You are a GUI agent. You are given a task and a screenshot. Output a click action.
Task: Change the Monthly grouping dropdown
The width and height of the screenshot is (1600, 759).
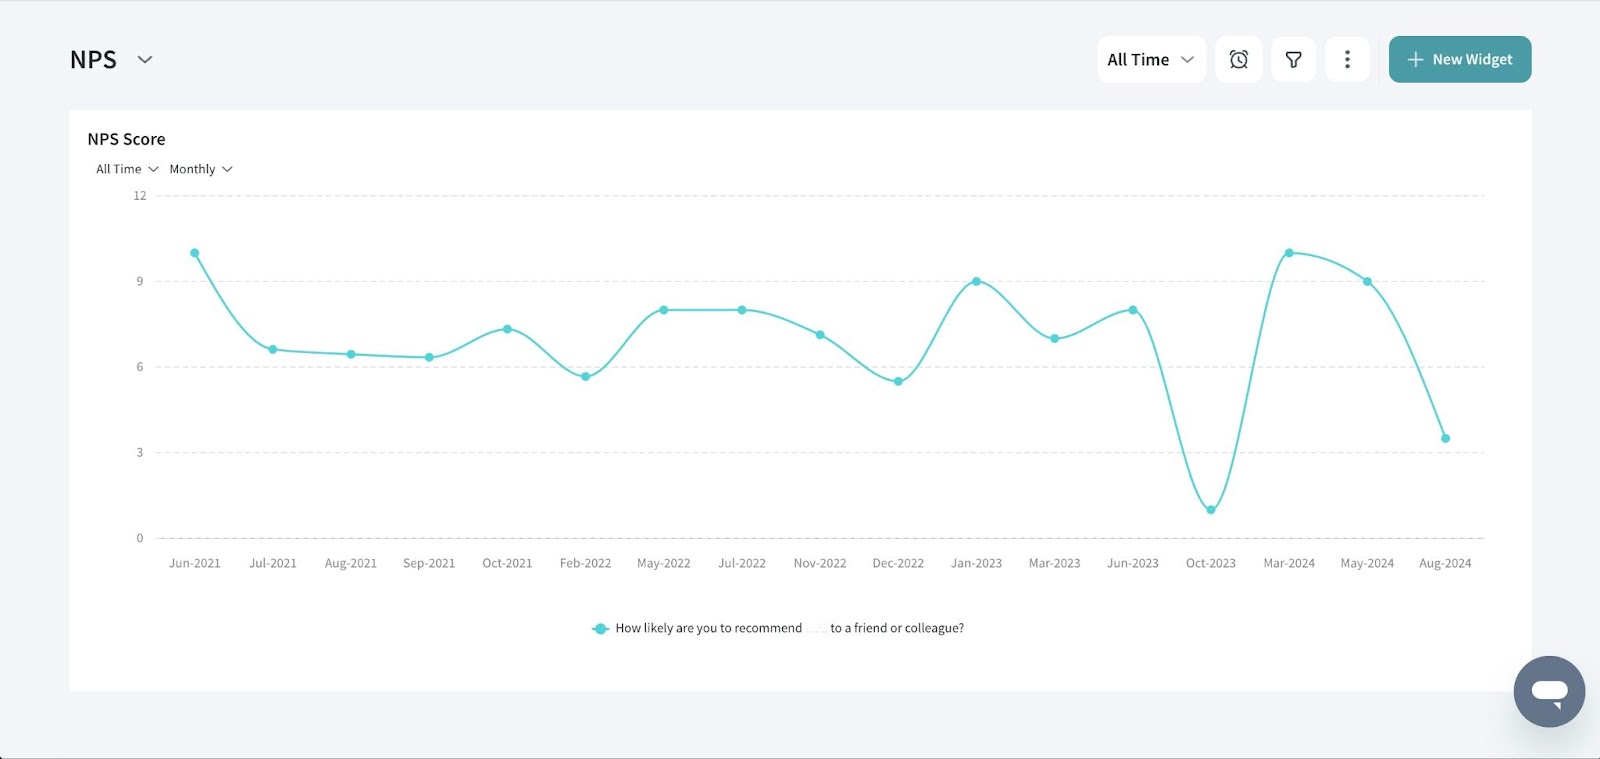(200, 169)
